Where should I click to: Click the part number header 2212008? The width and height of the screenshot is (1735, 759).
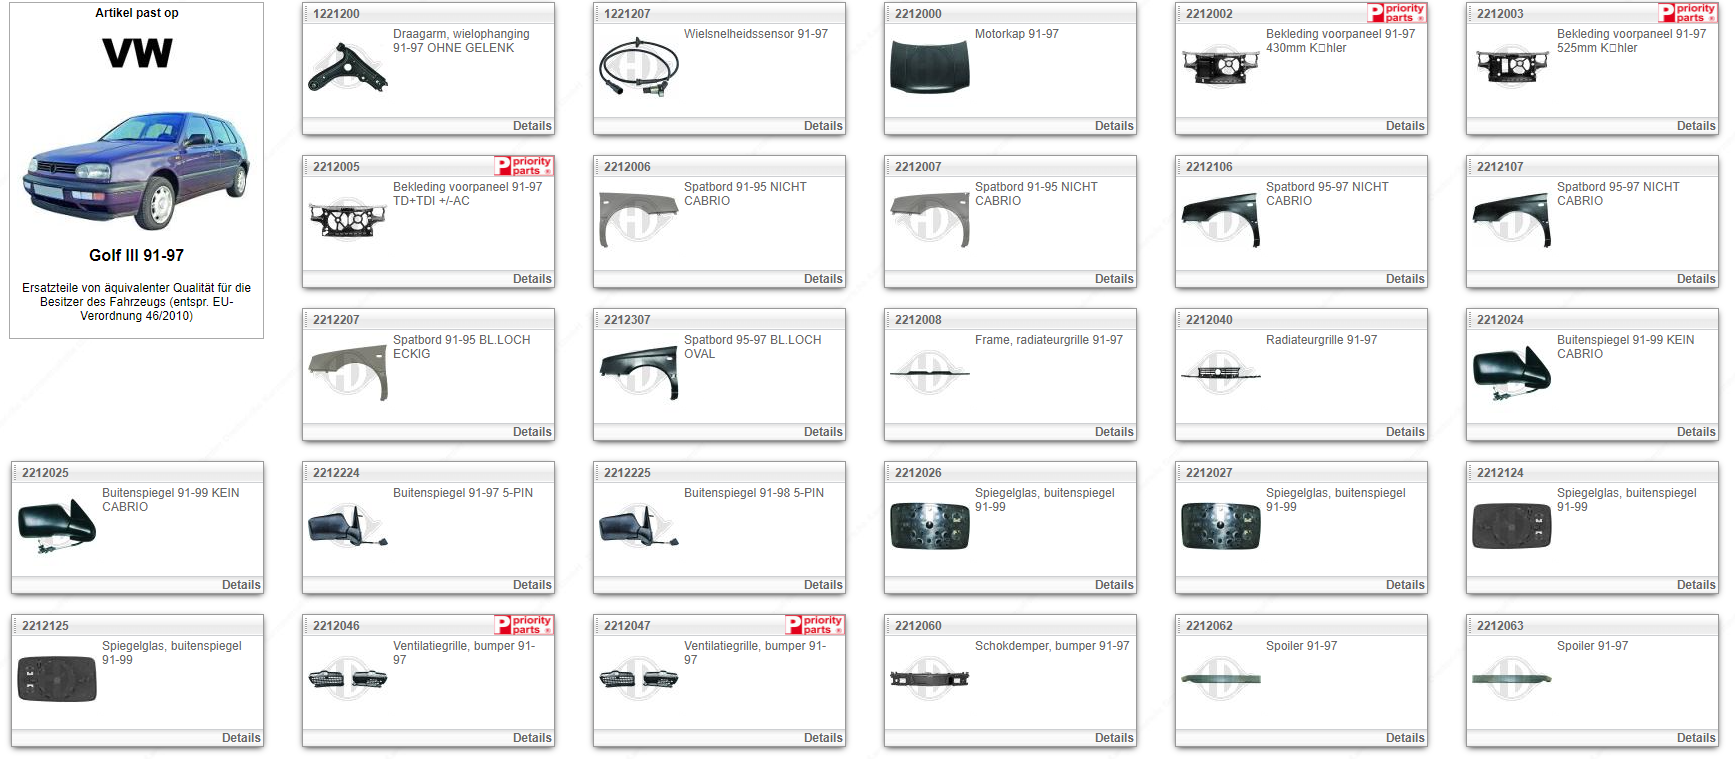918,320
